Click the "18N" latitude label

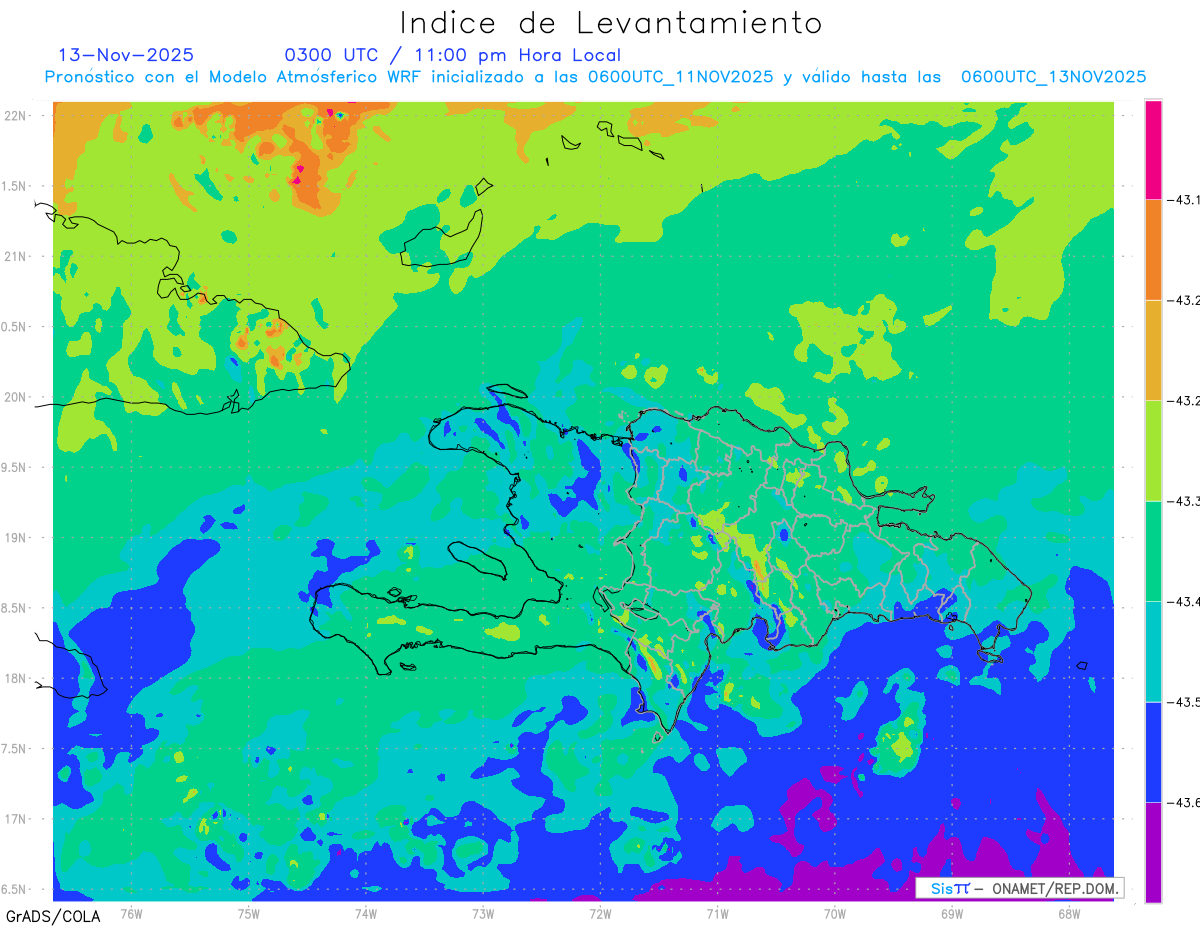(15, 679)
